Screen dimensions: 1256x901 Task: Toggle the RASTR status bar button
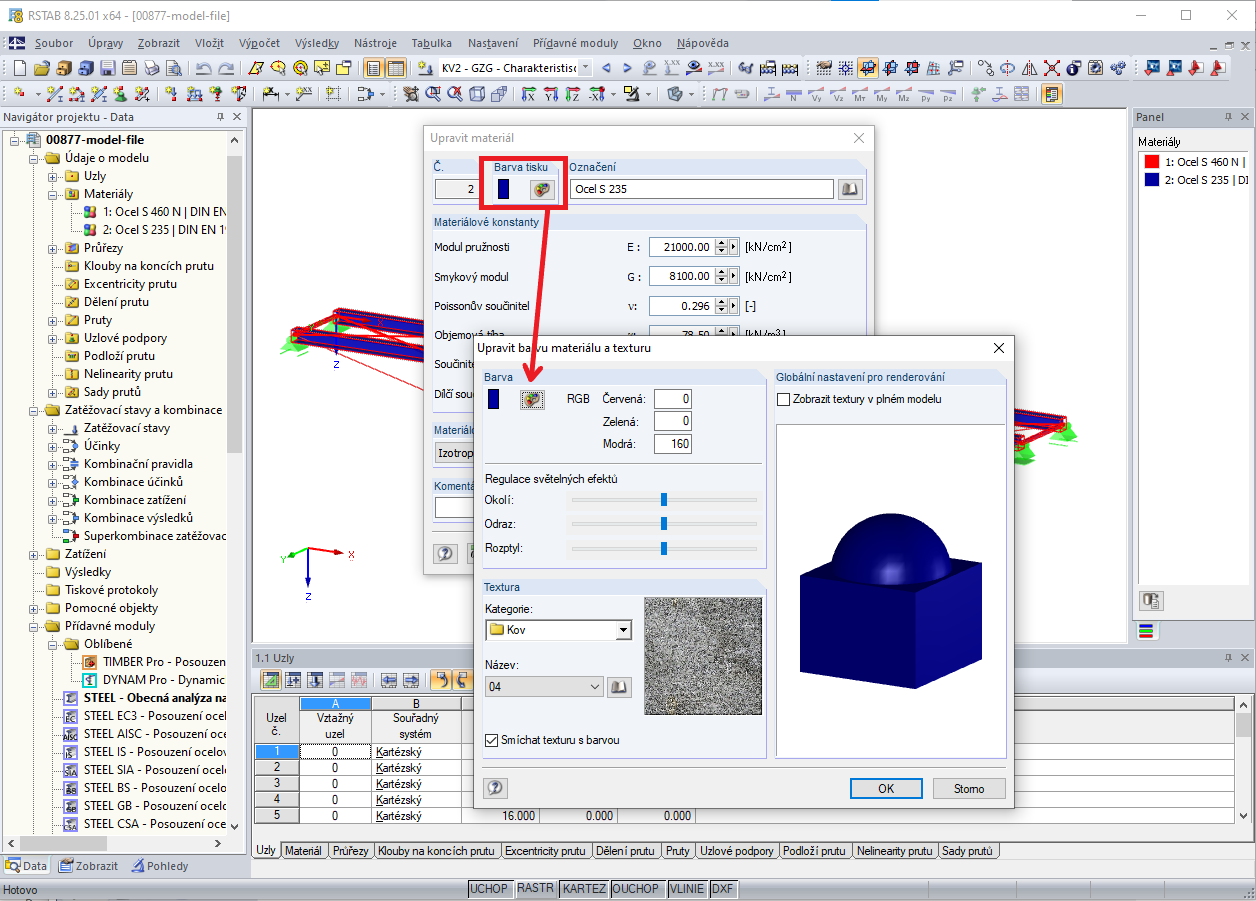coord(535,889)
